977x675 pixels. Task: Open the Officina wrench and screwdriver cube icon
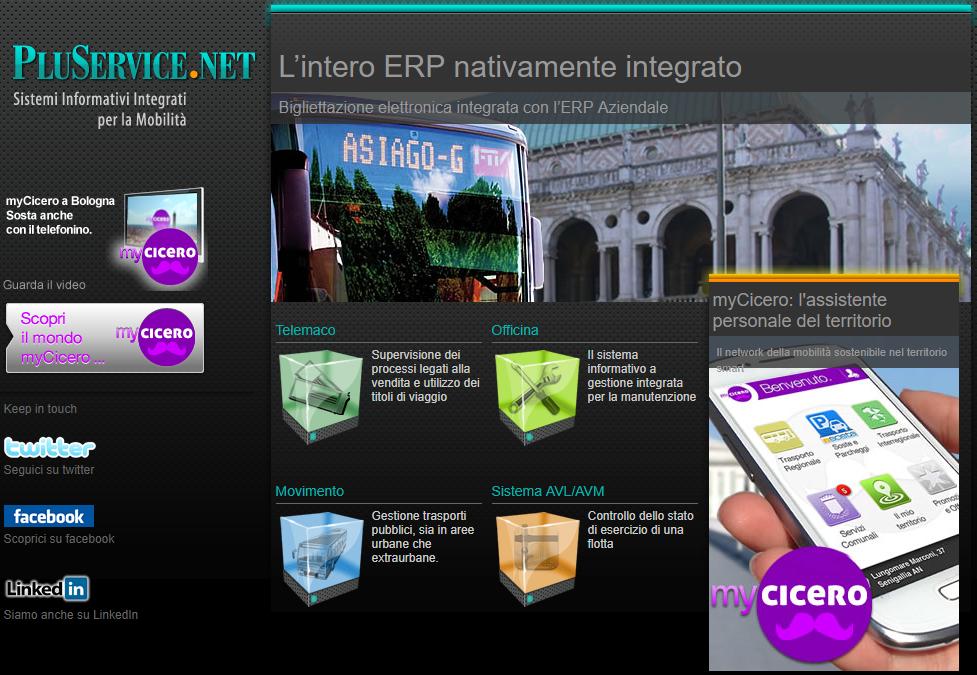(x=536, y=396)
